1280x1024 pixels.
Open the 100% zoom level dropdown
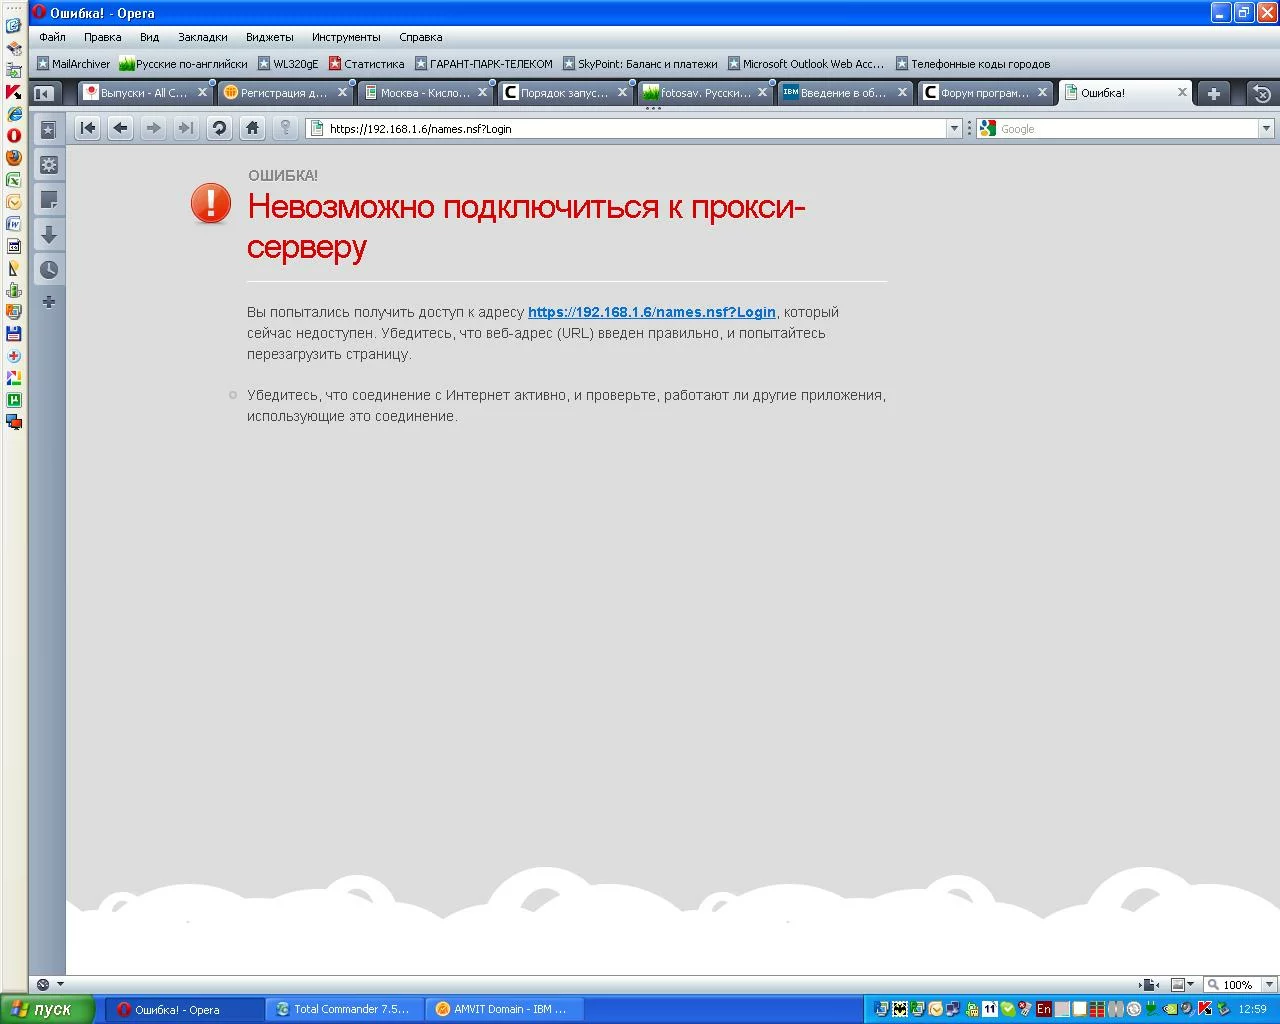1269,985
